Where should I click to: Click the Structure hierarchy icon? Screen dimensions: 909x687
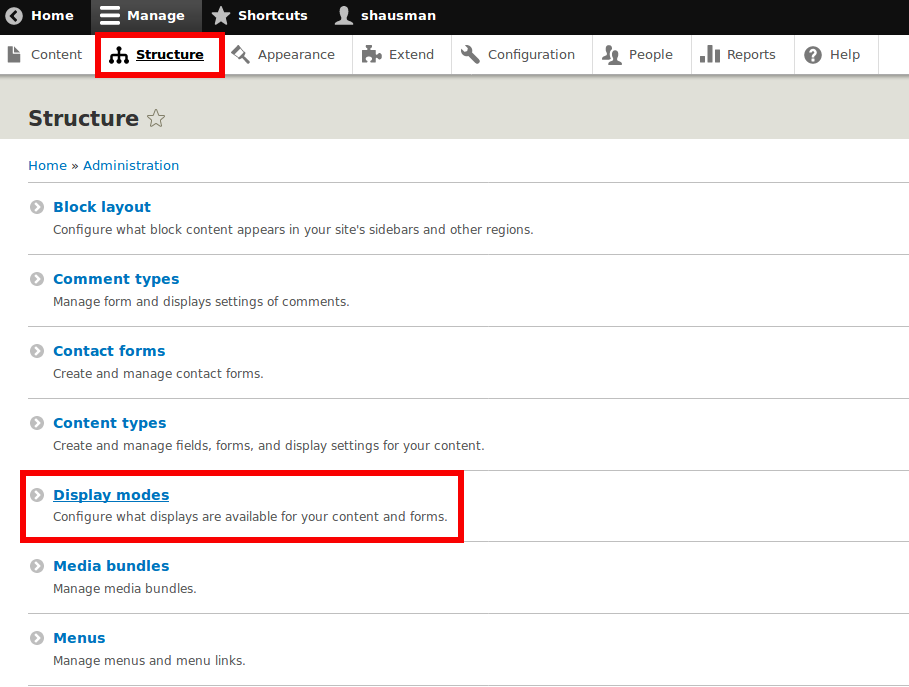(x=119, y=55)
